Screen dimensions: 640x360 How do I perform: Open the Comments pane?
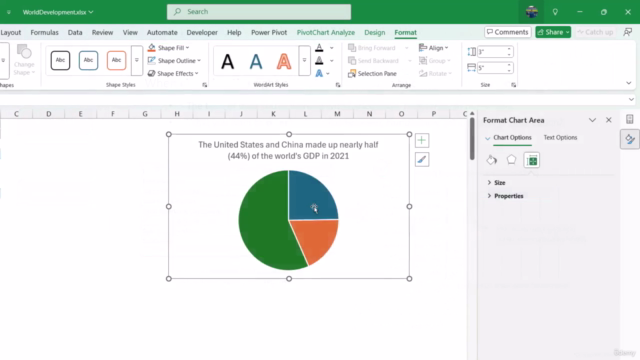click(x=507, y=32)
